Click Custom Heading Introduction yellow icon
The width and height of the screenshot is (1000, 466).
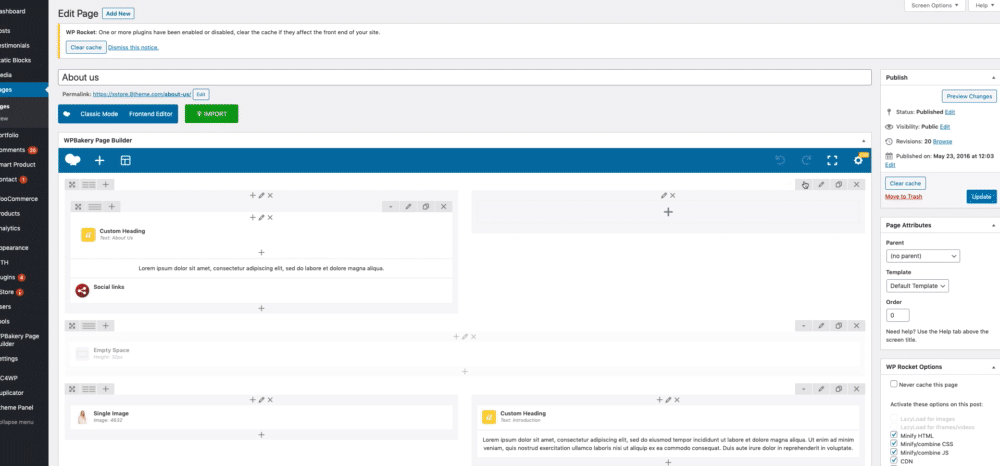click(x=489, y=417)
